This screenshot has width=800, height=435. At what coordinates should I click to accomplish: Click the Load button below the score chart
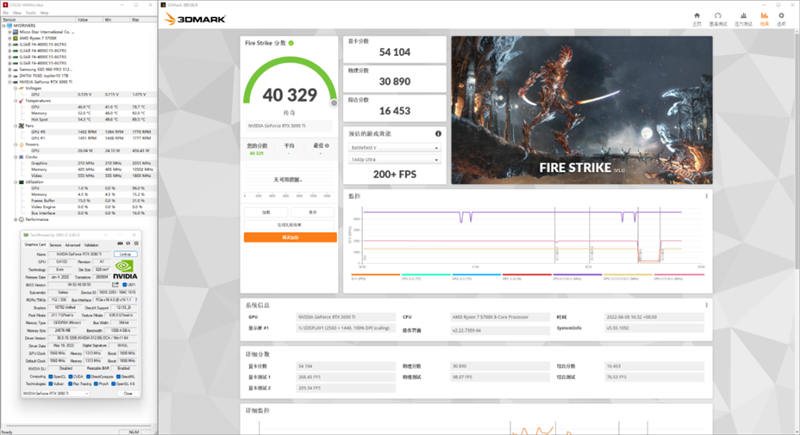tap(266, 212)
